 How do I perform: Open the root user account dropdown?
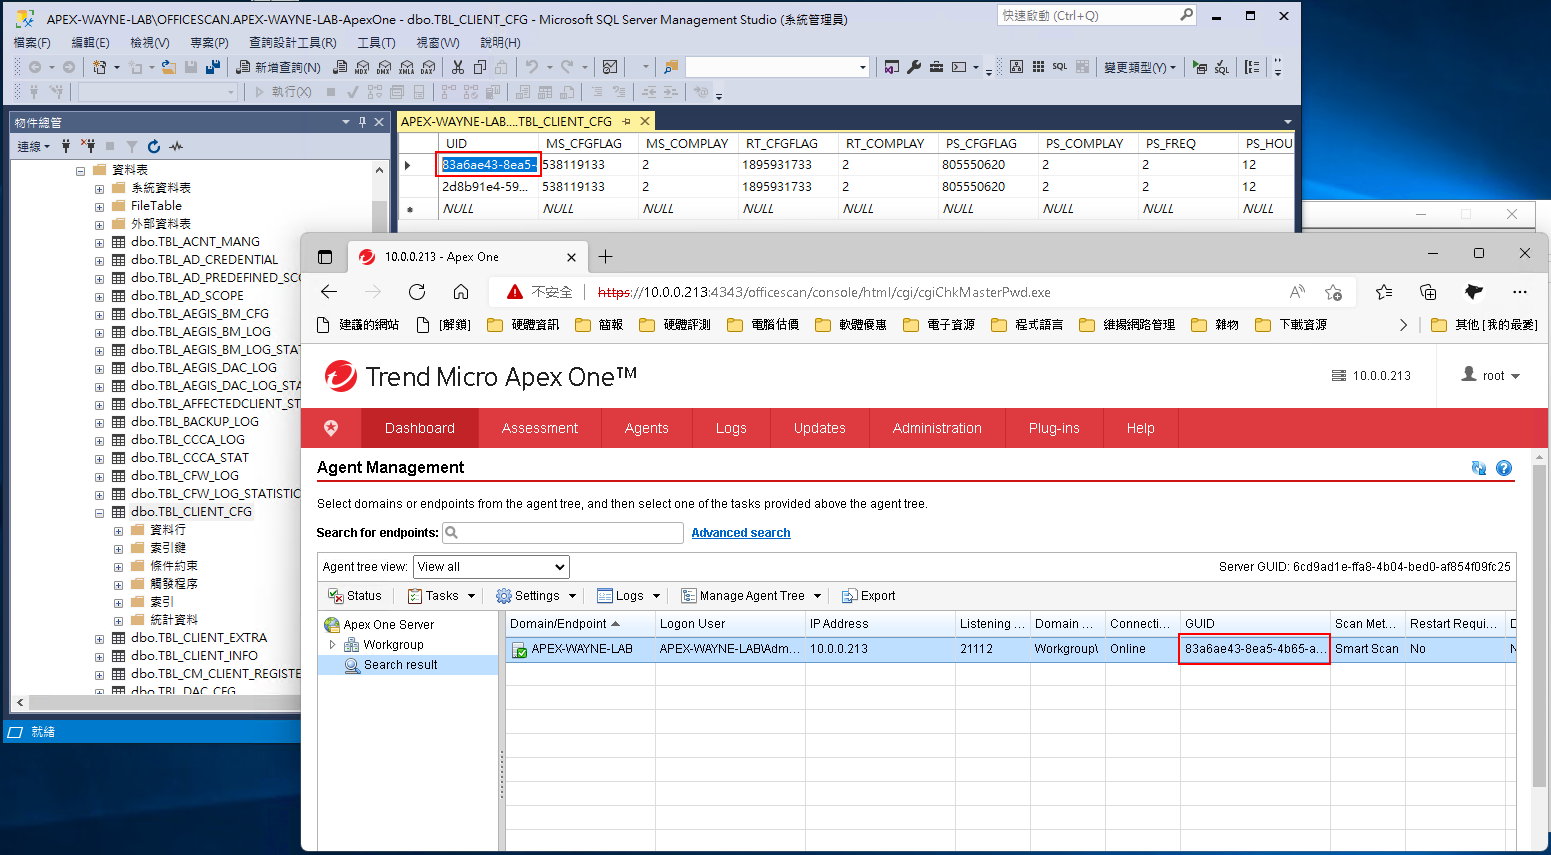(x=1491, y=376)
